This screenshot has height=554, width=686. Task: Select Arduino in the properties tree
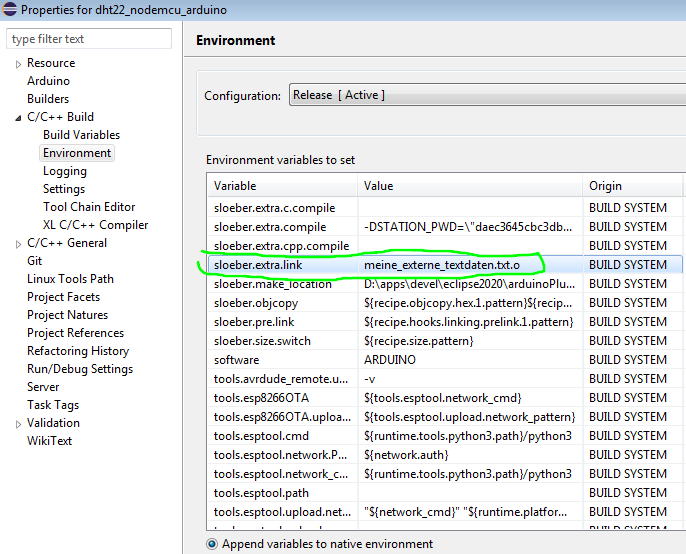pyautogui.click(x=48, y=81)
